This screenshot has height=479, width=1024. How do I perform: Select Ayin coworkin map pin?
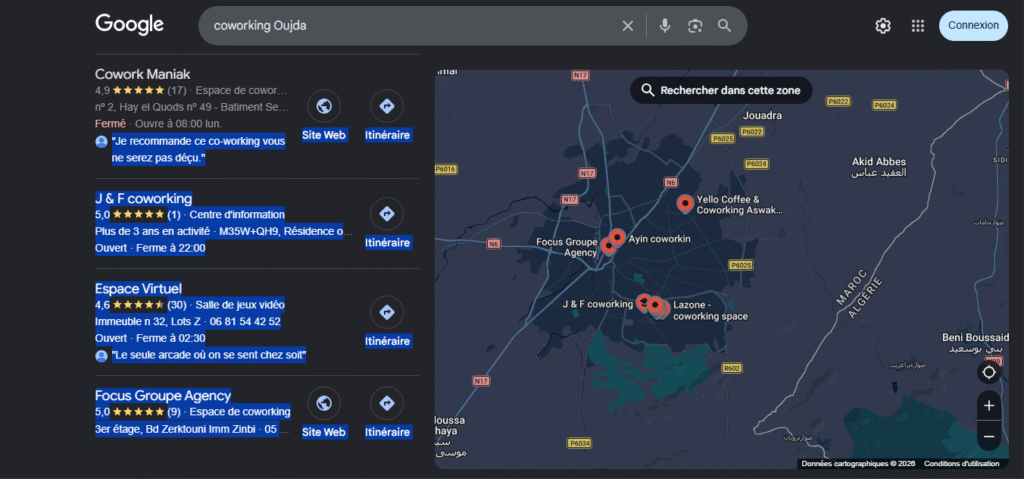616,238
